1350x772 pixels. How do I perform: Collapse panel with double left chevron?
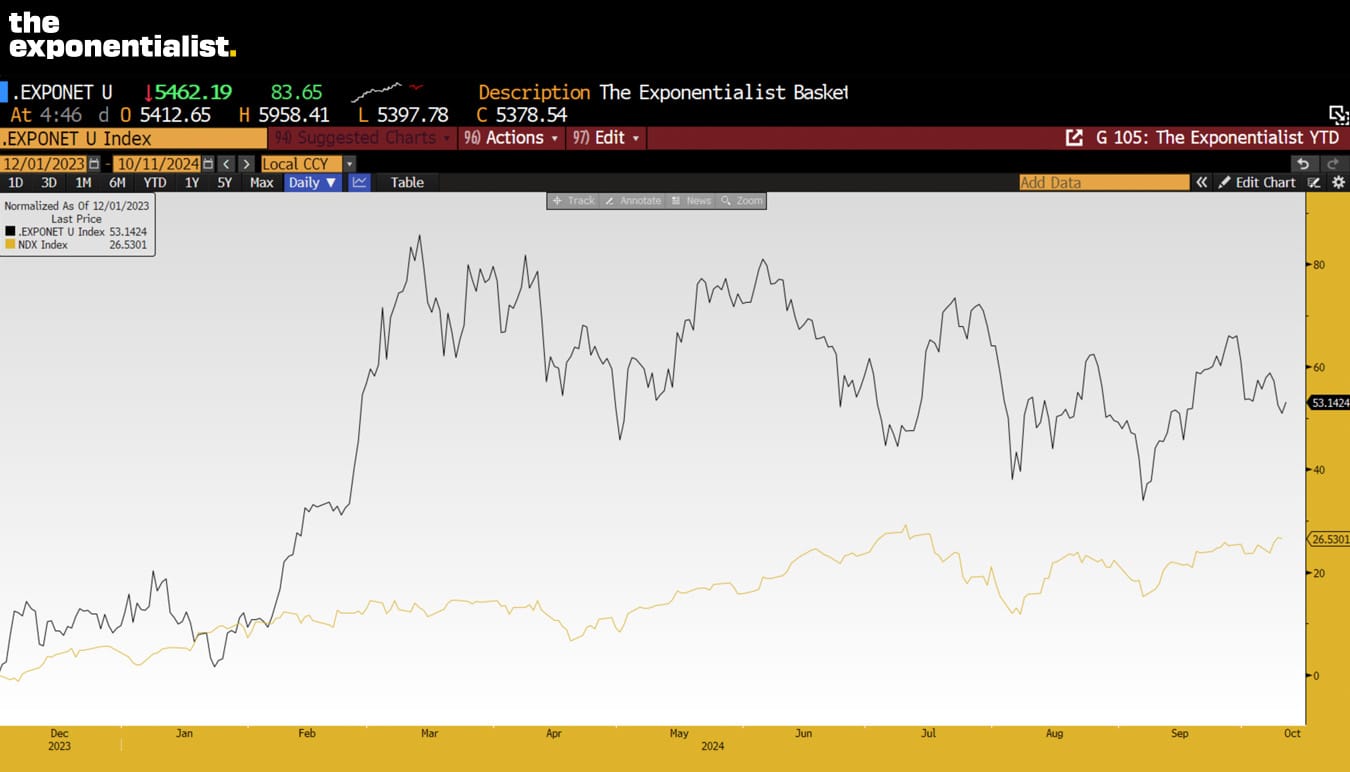pos(1202,182)
